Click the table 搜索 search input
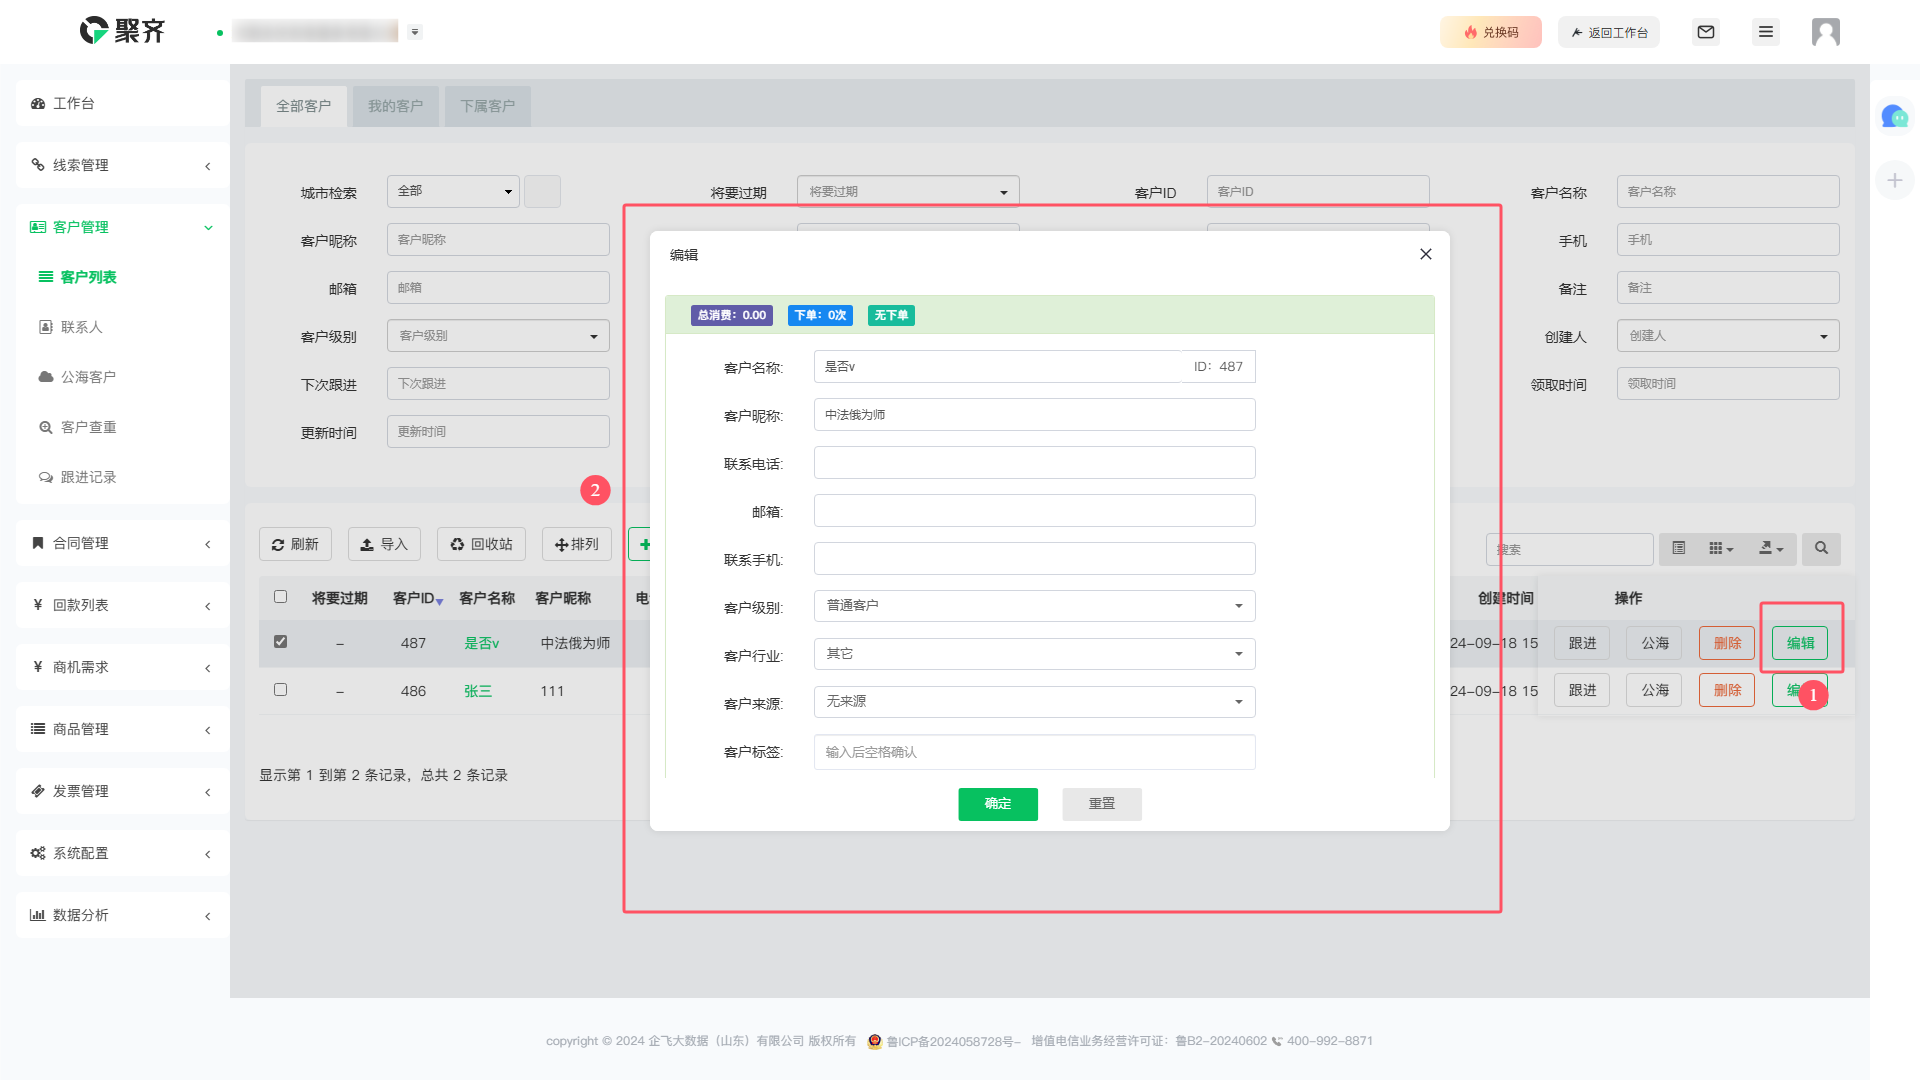1920x1080 pixels. (1569, 549)
